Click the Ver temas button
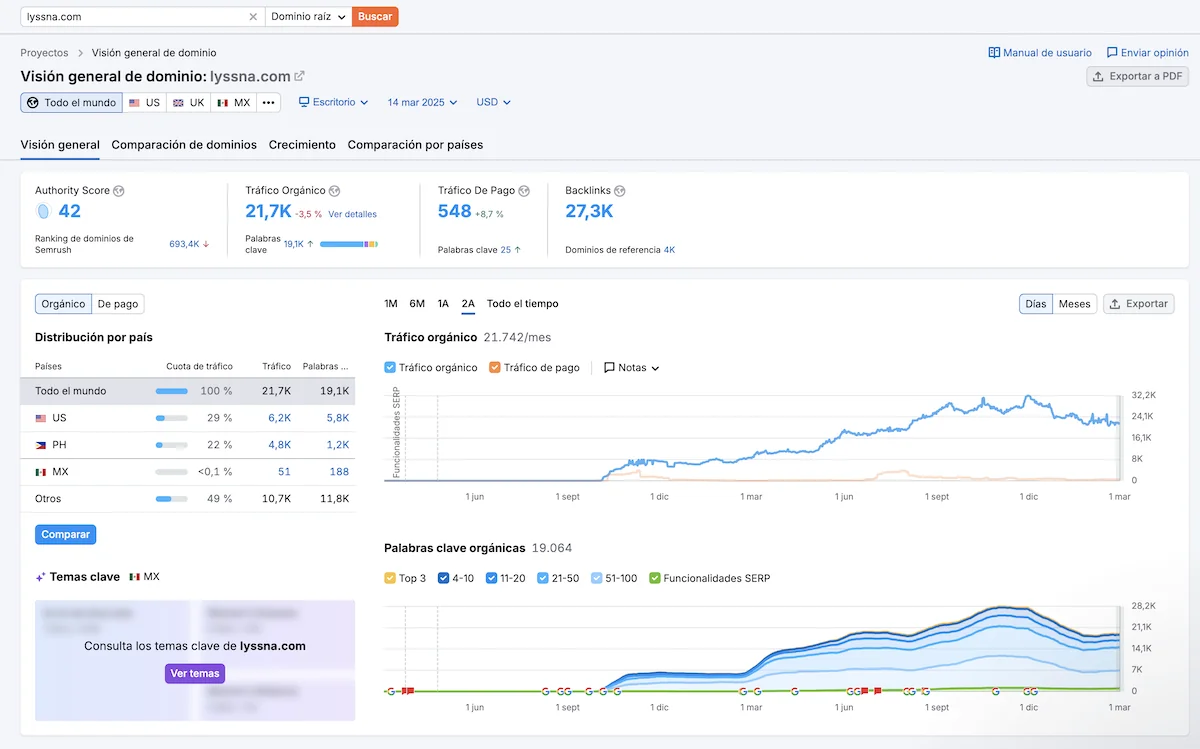Image resolution: width=1200 pixels, height=749 pixels. point(194,673)
